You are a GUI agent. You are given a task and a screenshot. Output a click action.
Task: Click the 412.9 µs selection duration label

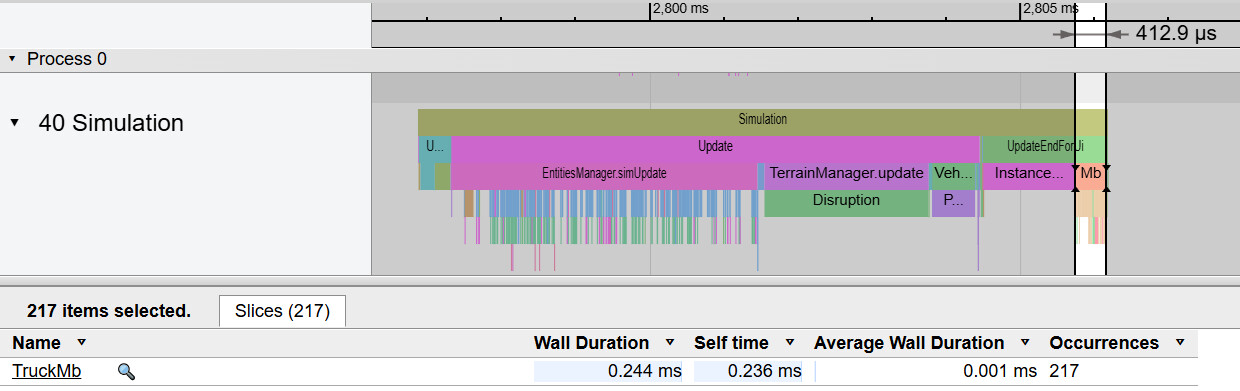click(x=1176, y=33)
